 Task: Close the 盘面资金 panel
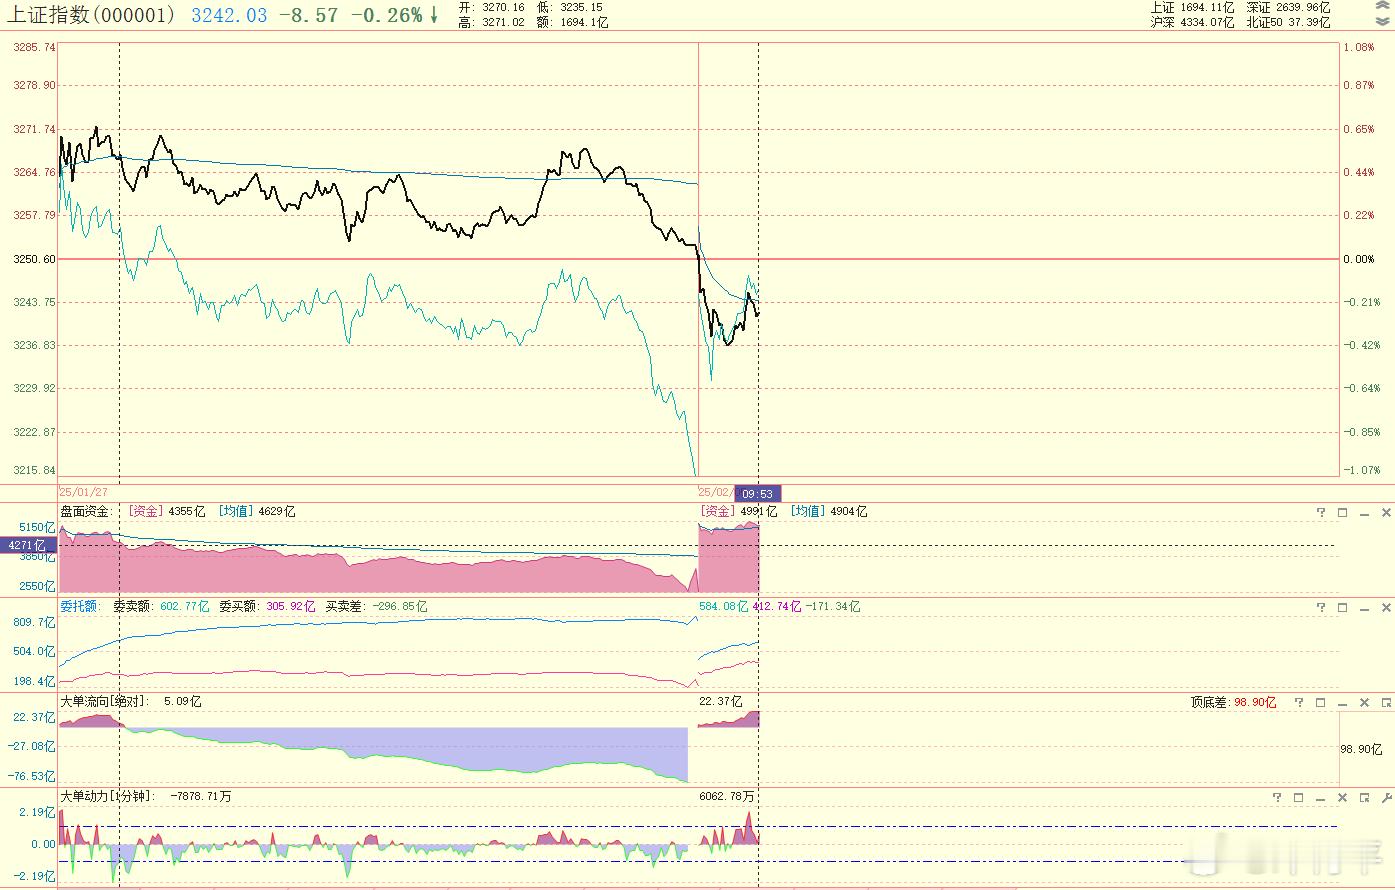(x=1386, y=512)
